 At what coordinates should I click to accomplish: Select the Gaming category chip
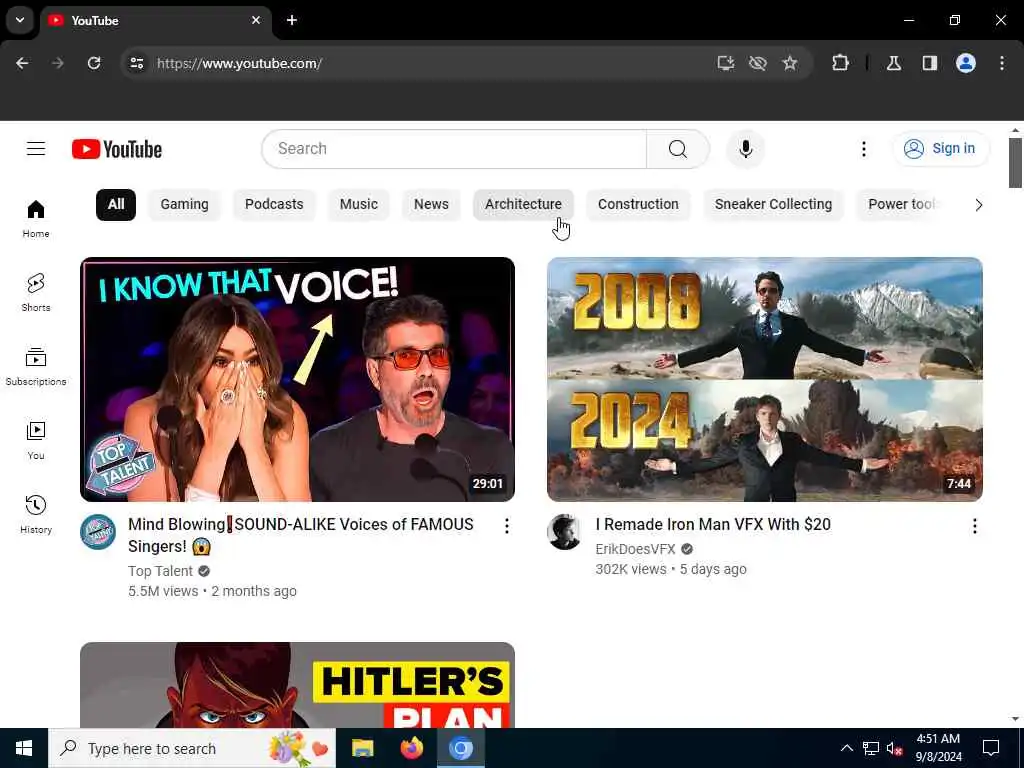(184, 204)
